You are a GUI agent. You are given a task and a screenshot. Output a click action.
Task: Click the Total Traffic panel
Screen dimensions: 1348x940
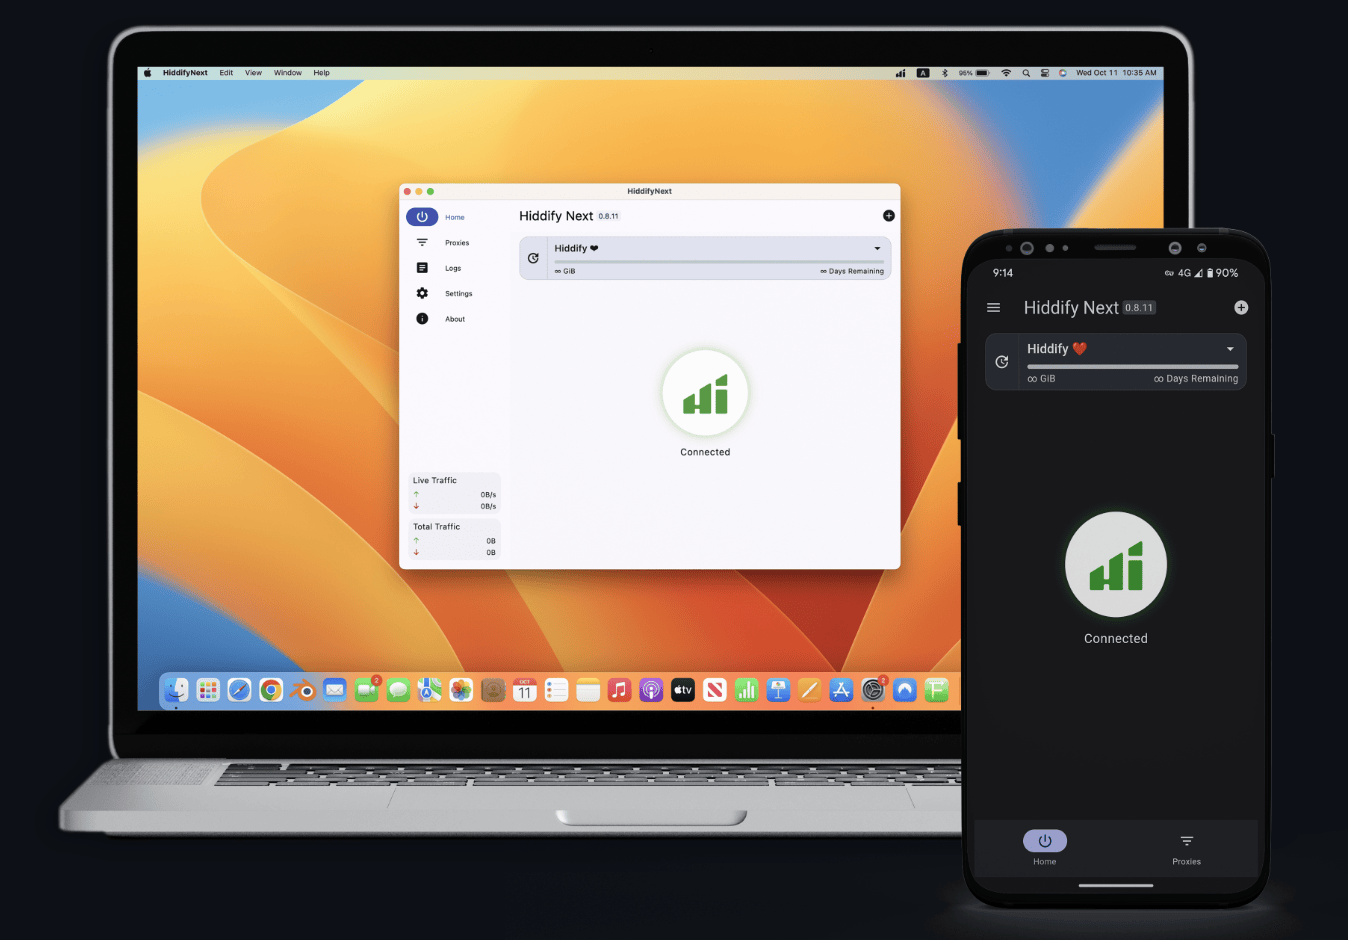pyautogui.click(x=454, y=539)
